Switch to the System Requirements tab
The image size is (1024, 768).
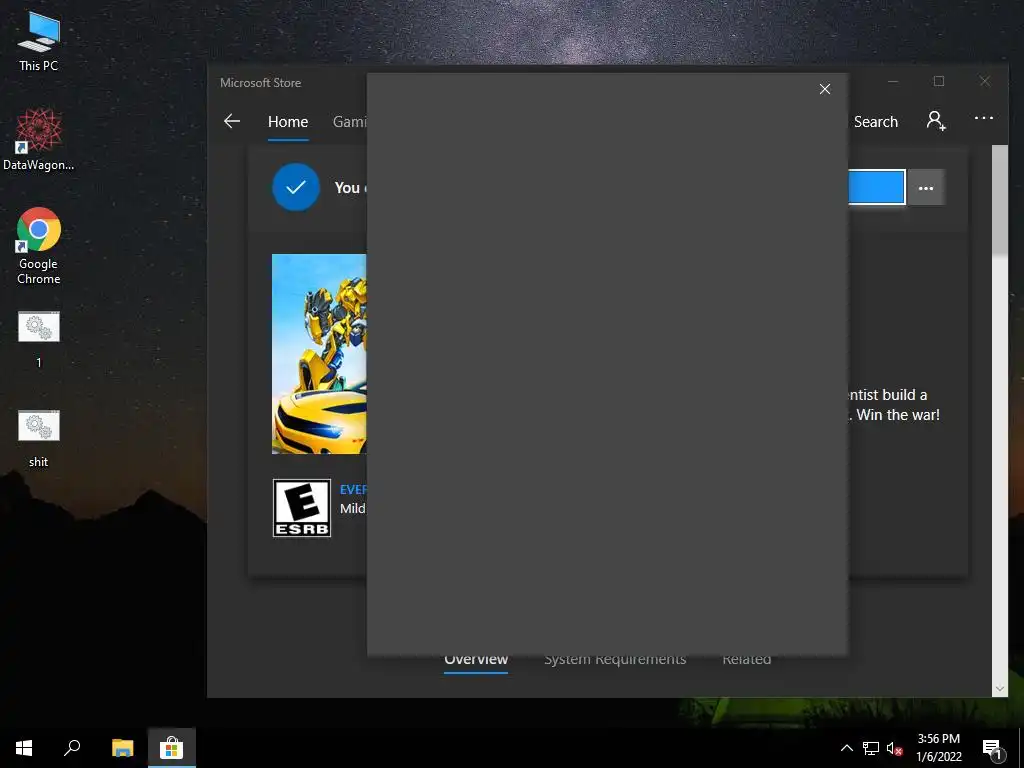point(615,660)
